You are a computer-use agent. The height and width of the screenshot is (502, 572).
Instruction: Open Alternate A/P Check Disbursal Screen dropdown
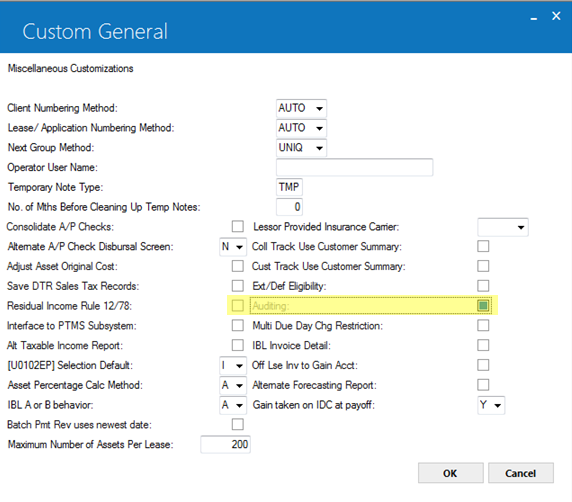pos(233,247)
